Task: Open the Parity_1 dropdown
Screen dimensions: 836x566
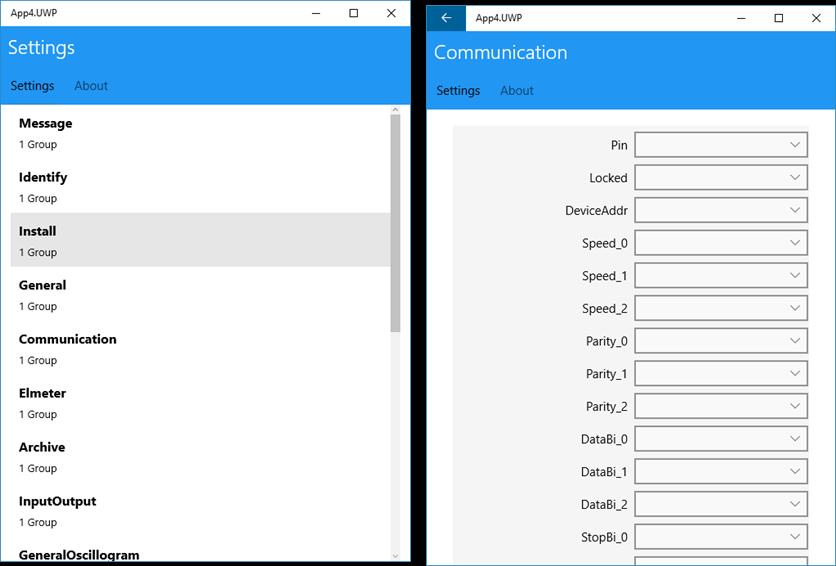Action: tap(721, 374)
